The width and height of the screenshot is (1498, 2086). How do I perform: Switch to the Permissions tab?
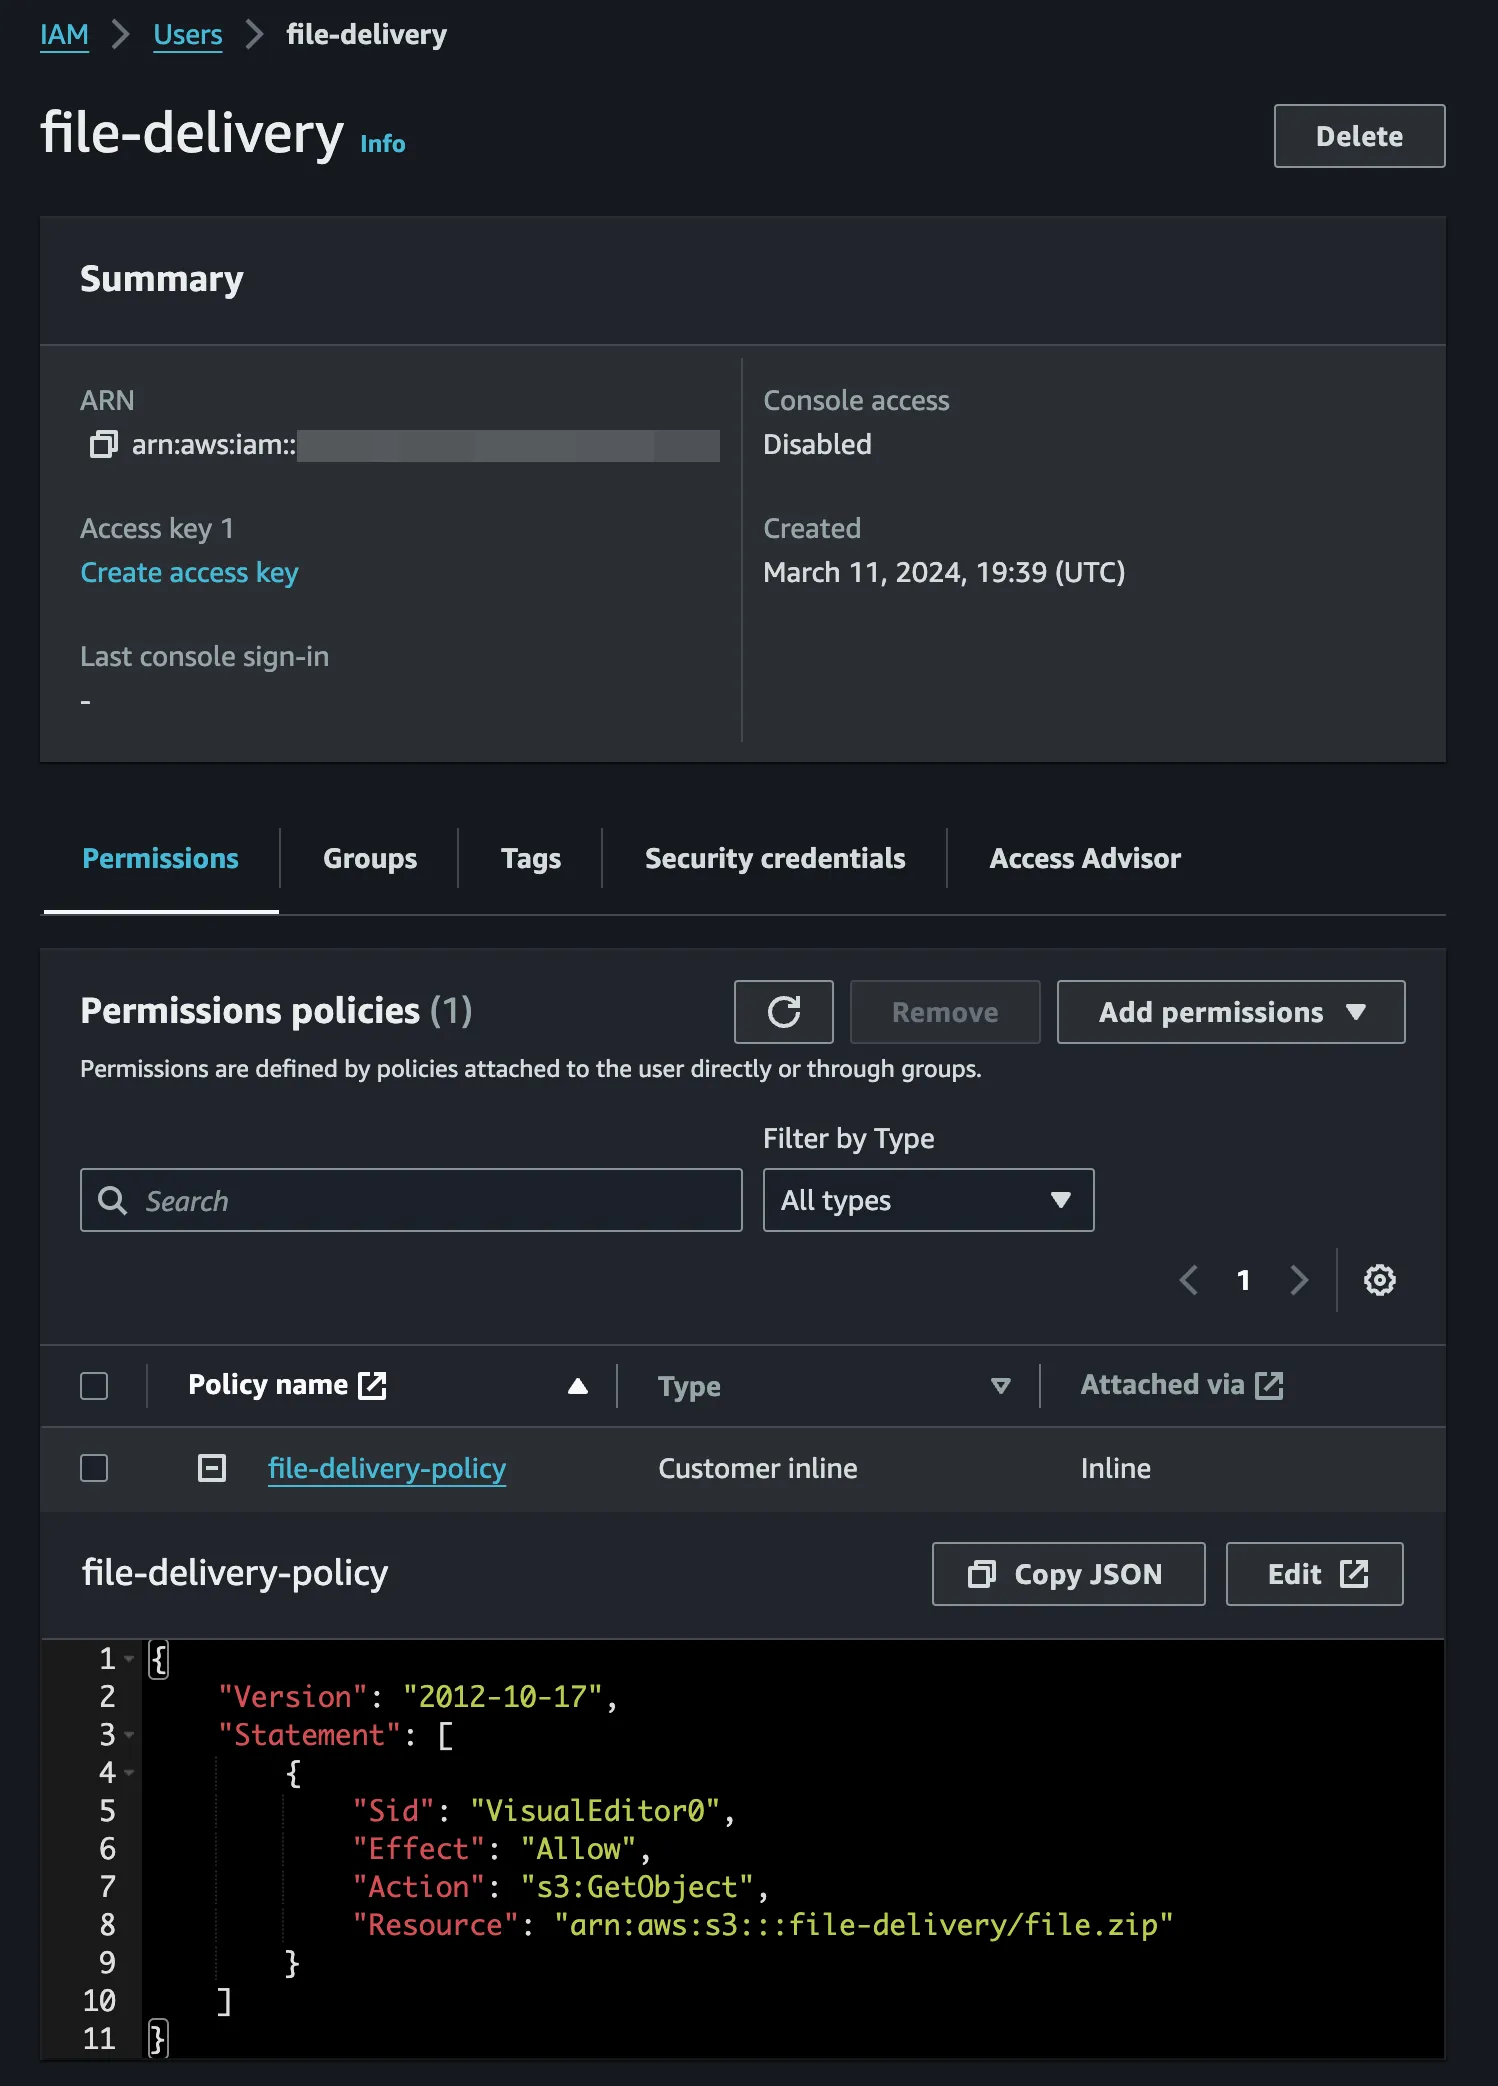click(x=161, y=859)
